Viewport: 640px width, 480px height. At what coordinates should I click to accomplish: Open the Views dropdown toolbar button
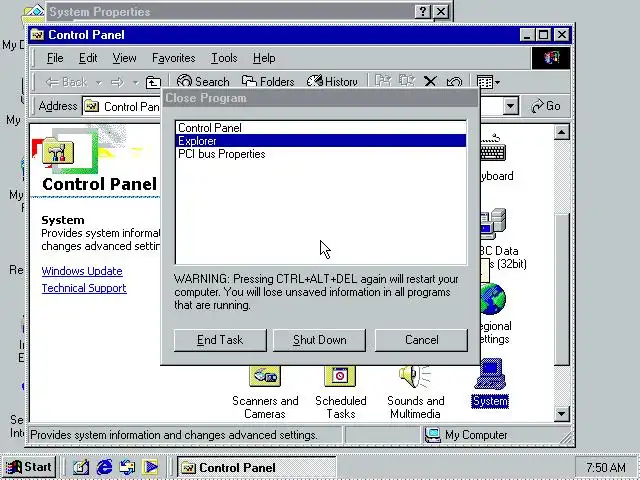(488, 82)
